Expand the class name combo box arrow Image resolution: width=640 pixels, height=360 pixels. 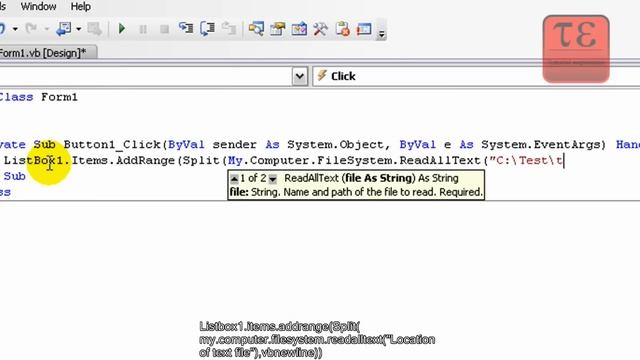(x=300, y=76)
